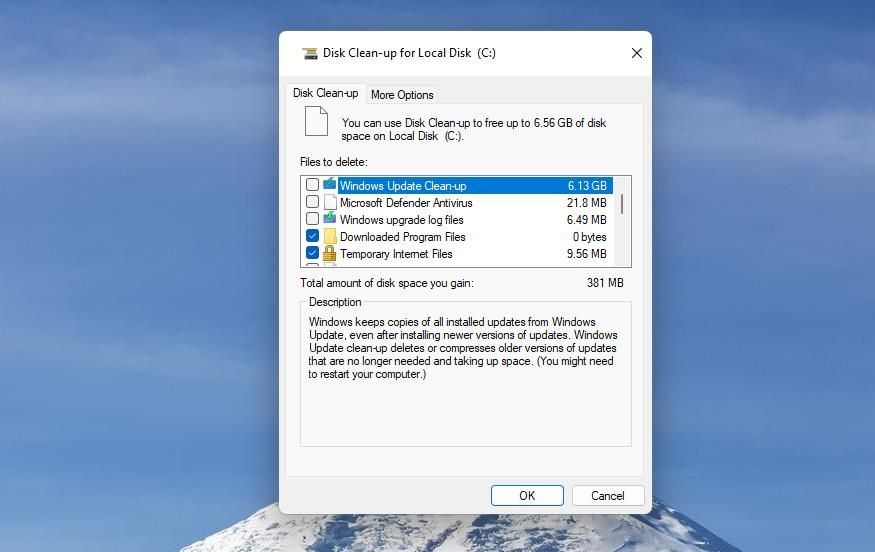
Task: Click the Microsoft Defender Antivirus file icon
Action: pyautogui.click(x=330, y=202)
